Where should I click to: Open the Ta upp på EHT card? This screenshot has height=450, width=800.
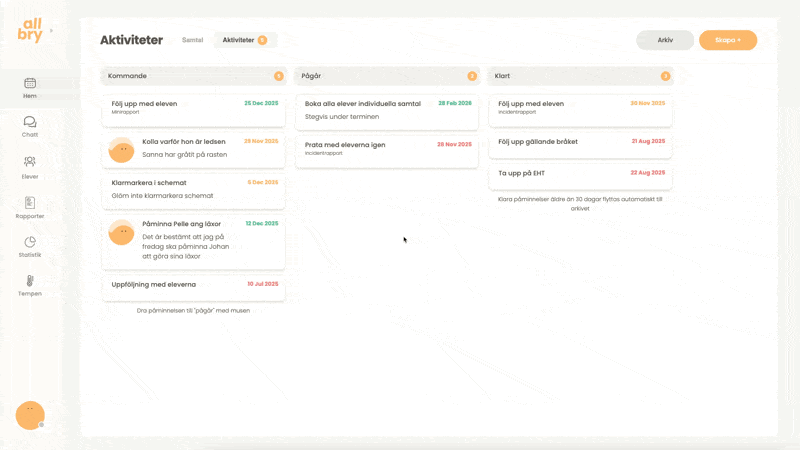coord(580,177)
